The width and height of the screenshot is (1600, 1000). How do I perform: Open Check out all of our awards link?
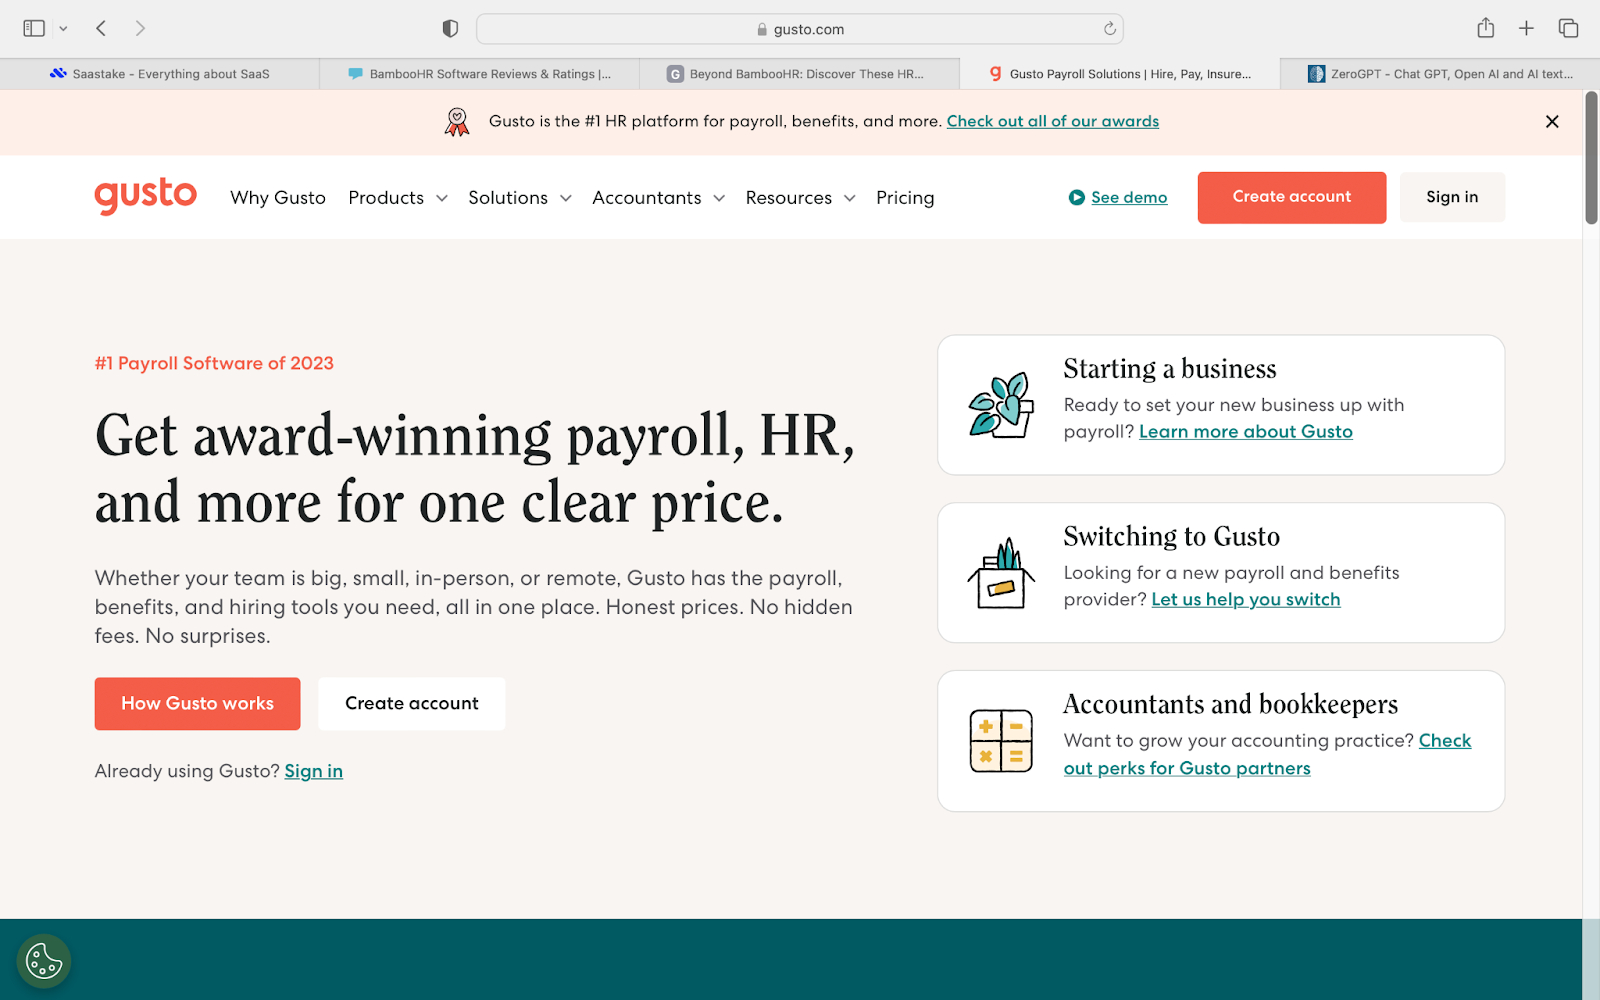click(x=1053, y=121)
